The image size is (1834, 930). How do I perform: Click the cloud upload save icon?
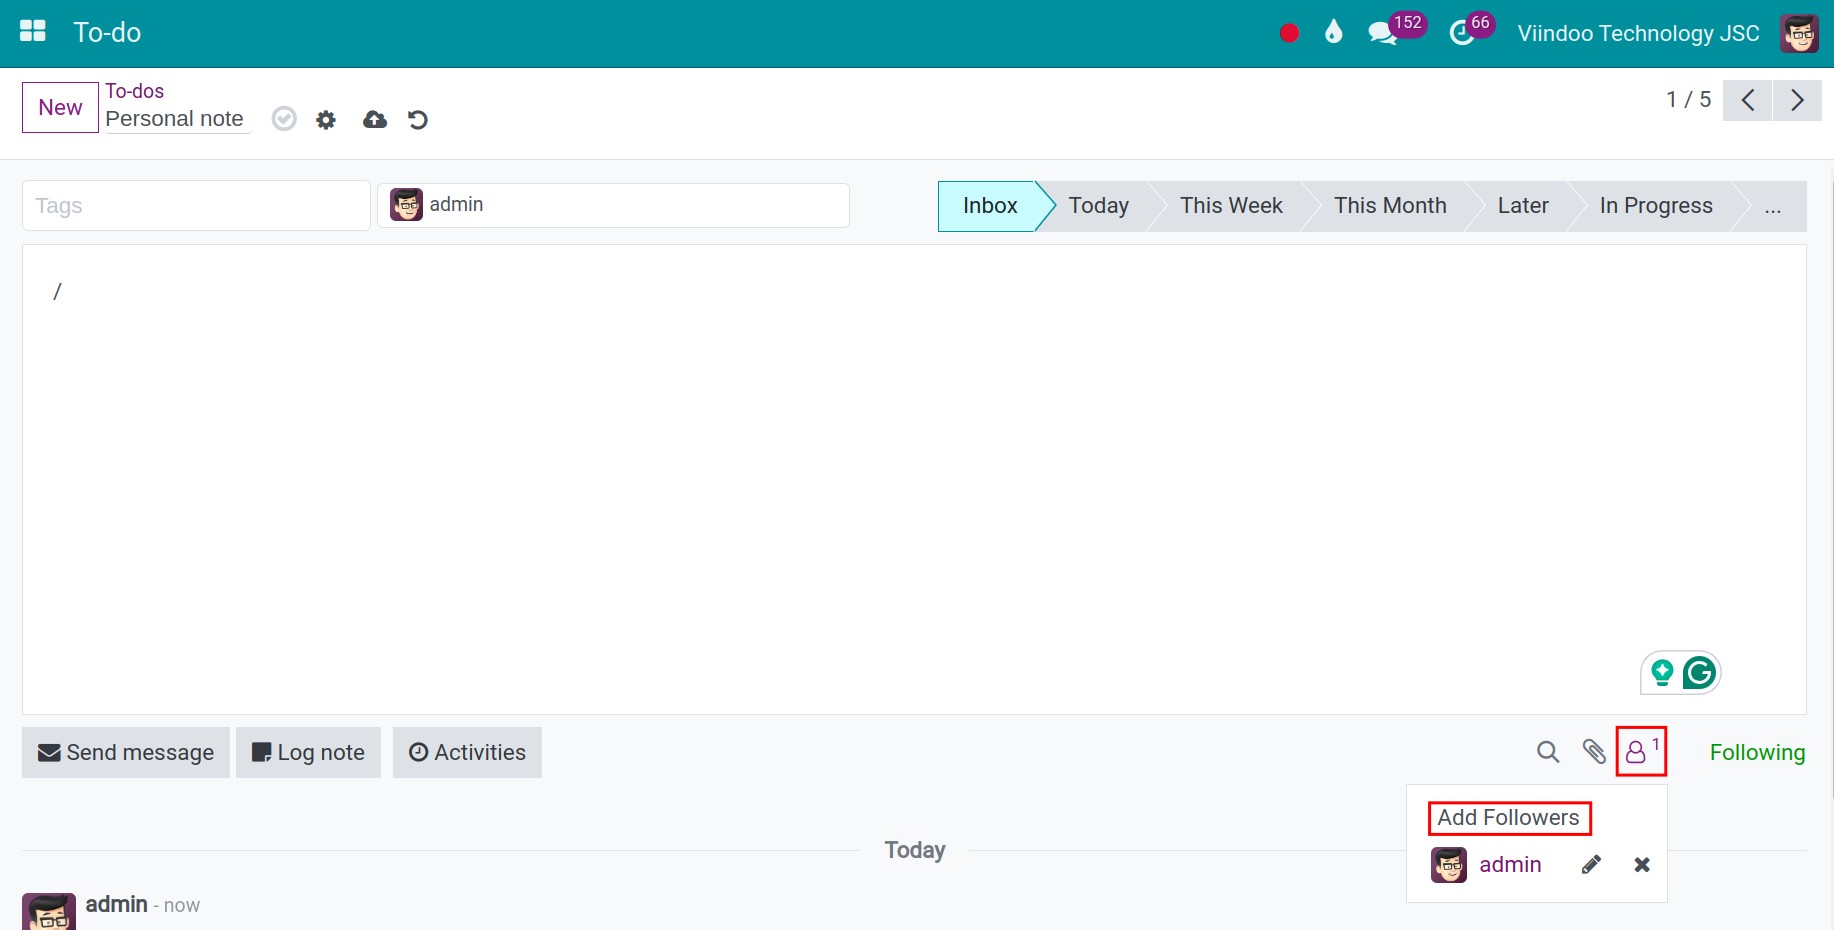[x=375, y=120]
